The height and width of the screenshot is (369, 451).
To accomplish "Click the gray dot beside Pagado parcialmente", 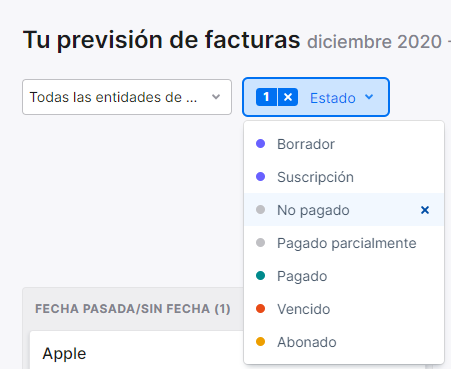I will (260, 243).
